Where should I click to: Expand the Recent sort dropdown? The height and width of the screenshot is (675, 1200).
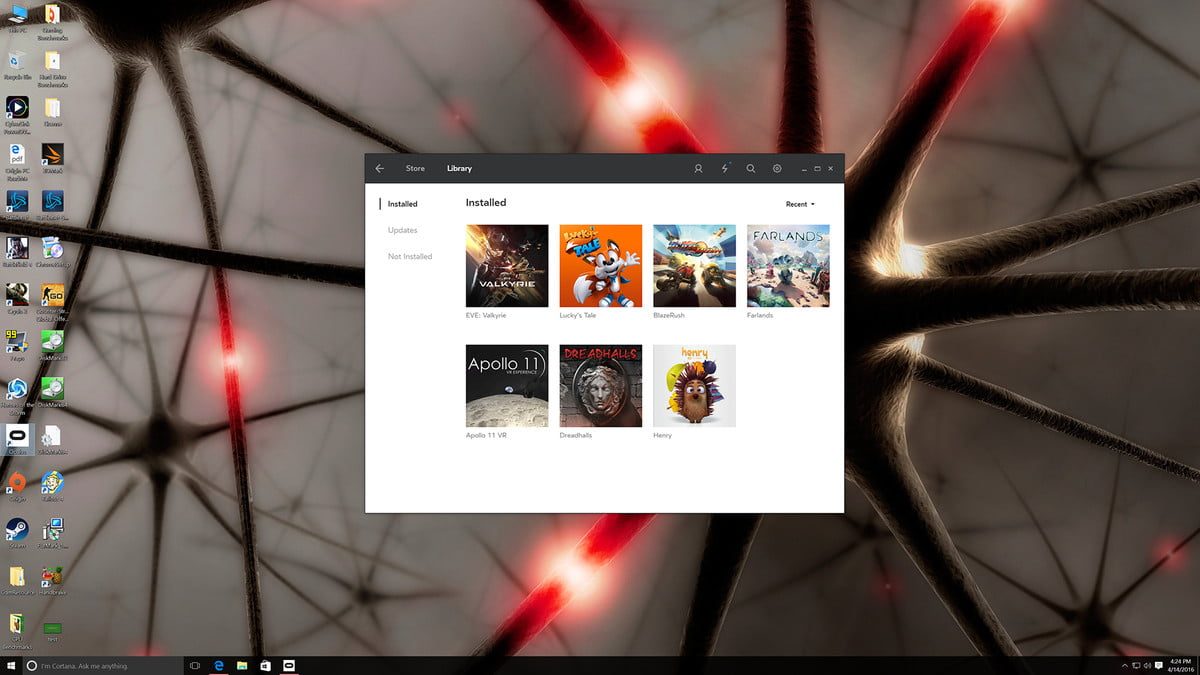[x=800, y=204]
